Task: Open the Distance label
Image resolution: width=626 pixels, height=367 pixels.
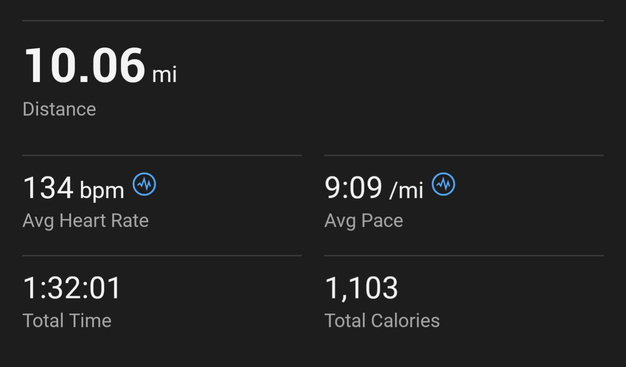Action: [x=59, y=109]
